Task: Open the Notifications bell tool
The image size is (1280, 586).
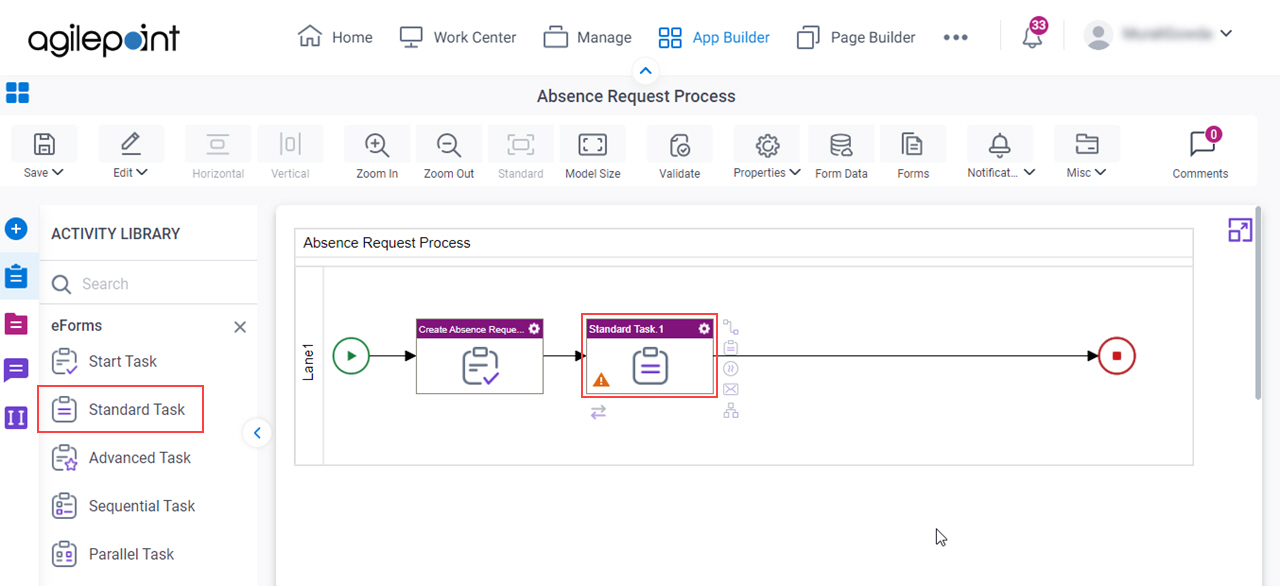Action: [1000, 145]
